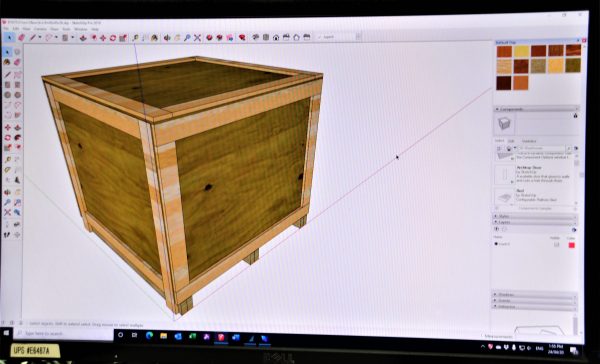This screenshot has width=600, height=364.
Task: Collapse the Layers panel header
Action: [535, 222]
